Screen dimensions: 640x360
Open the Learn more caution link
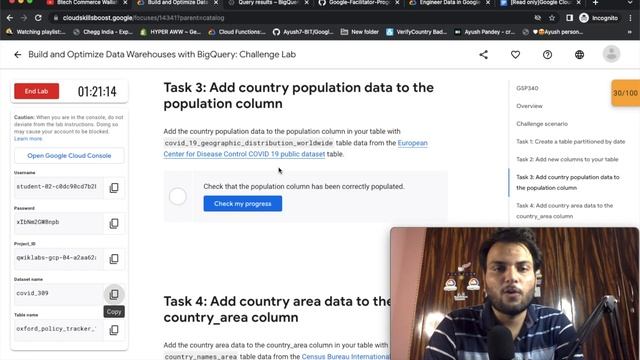(28, 139)
